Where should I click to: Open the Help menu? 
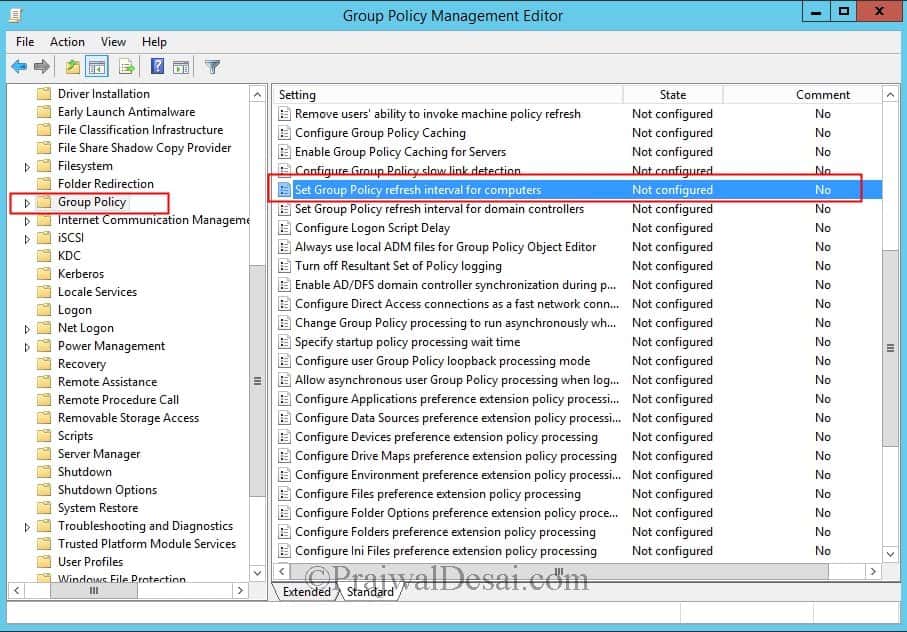point(154,42)
